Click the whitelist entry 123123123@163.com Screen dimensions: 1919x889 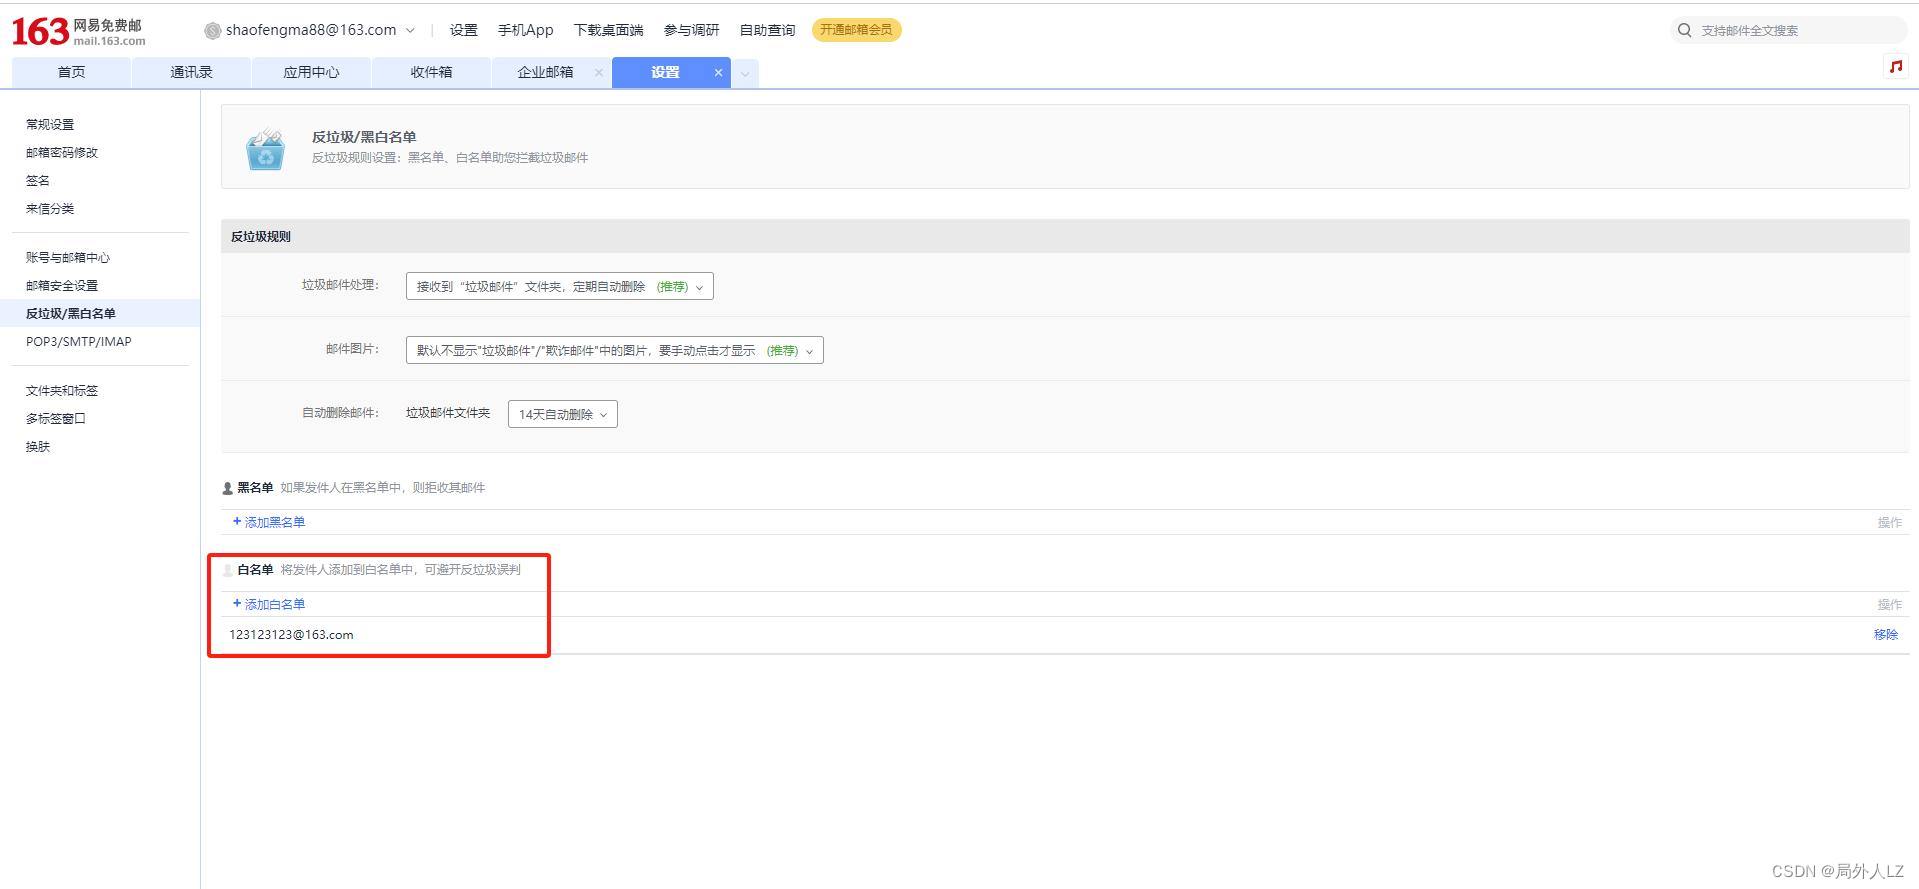click(291, 634)
